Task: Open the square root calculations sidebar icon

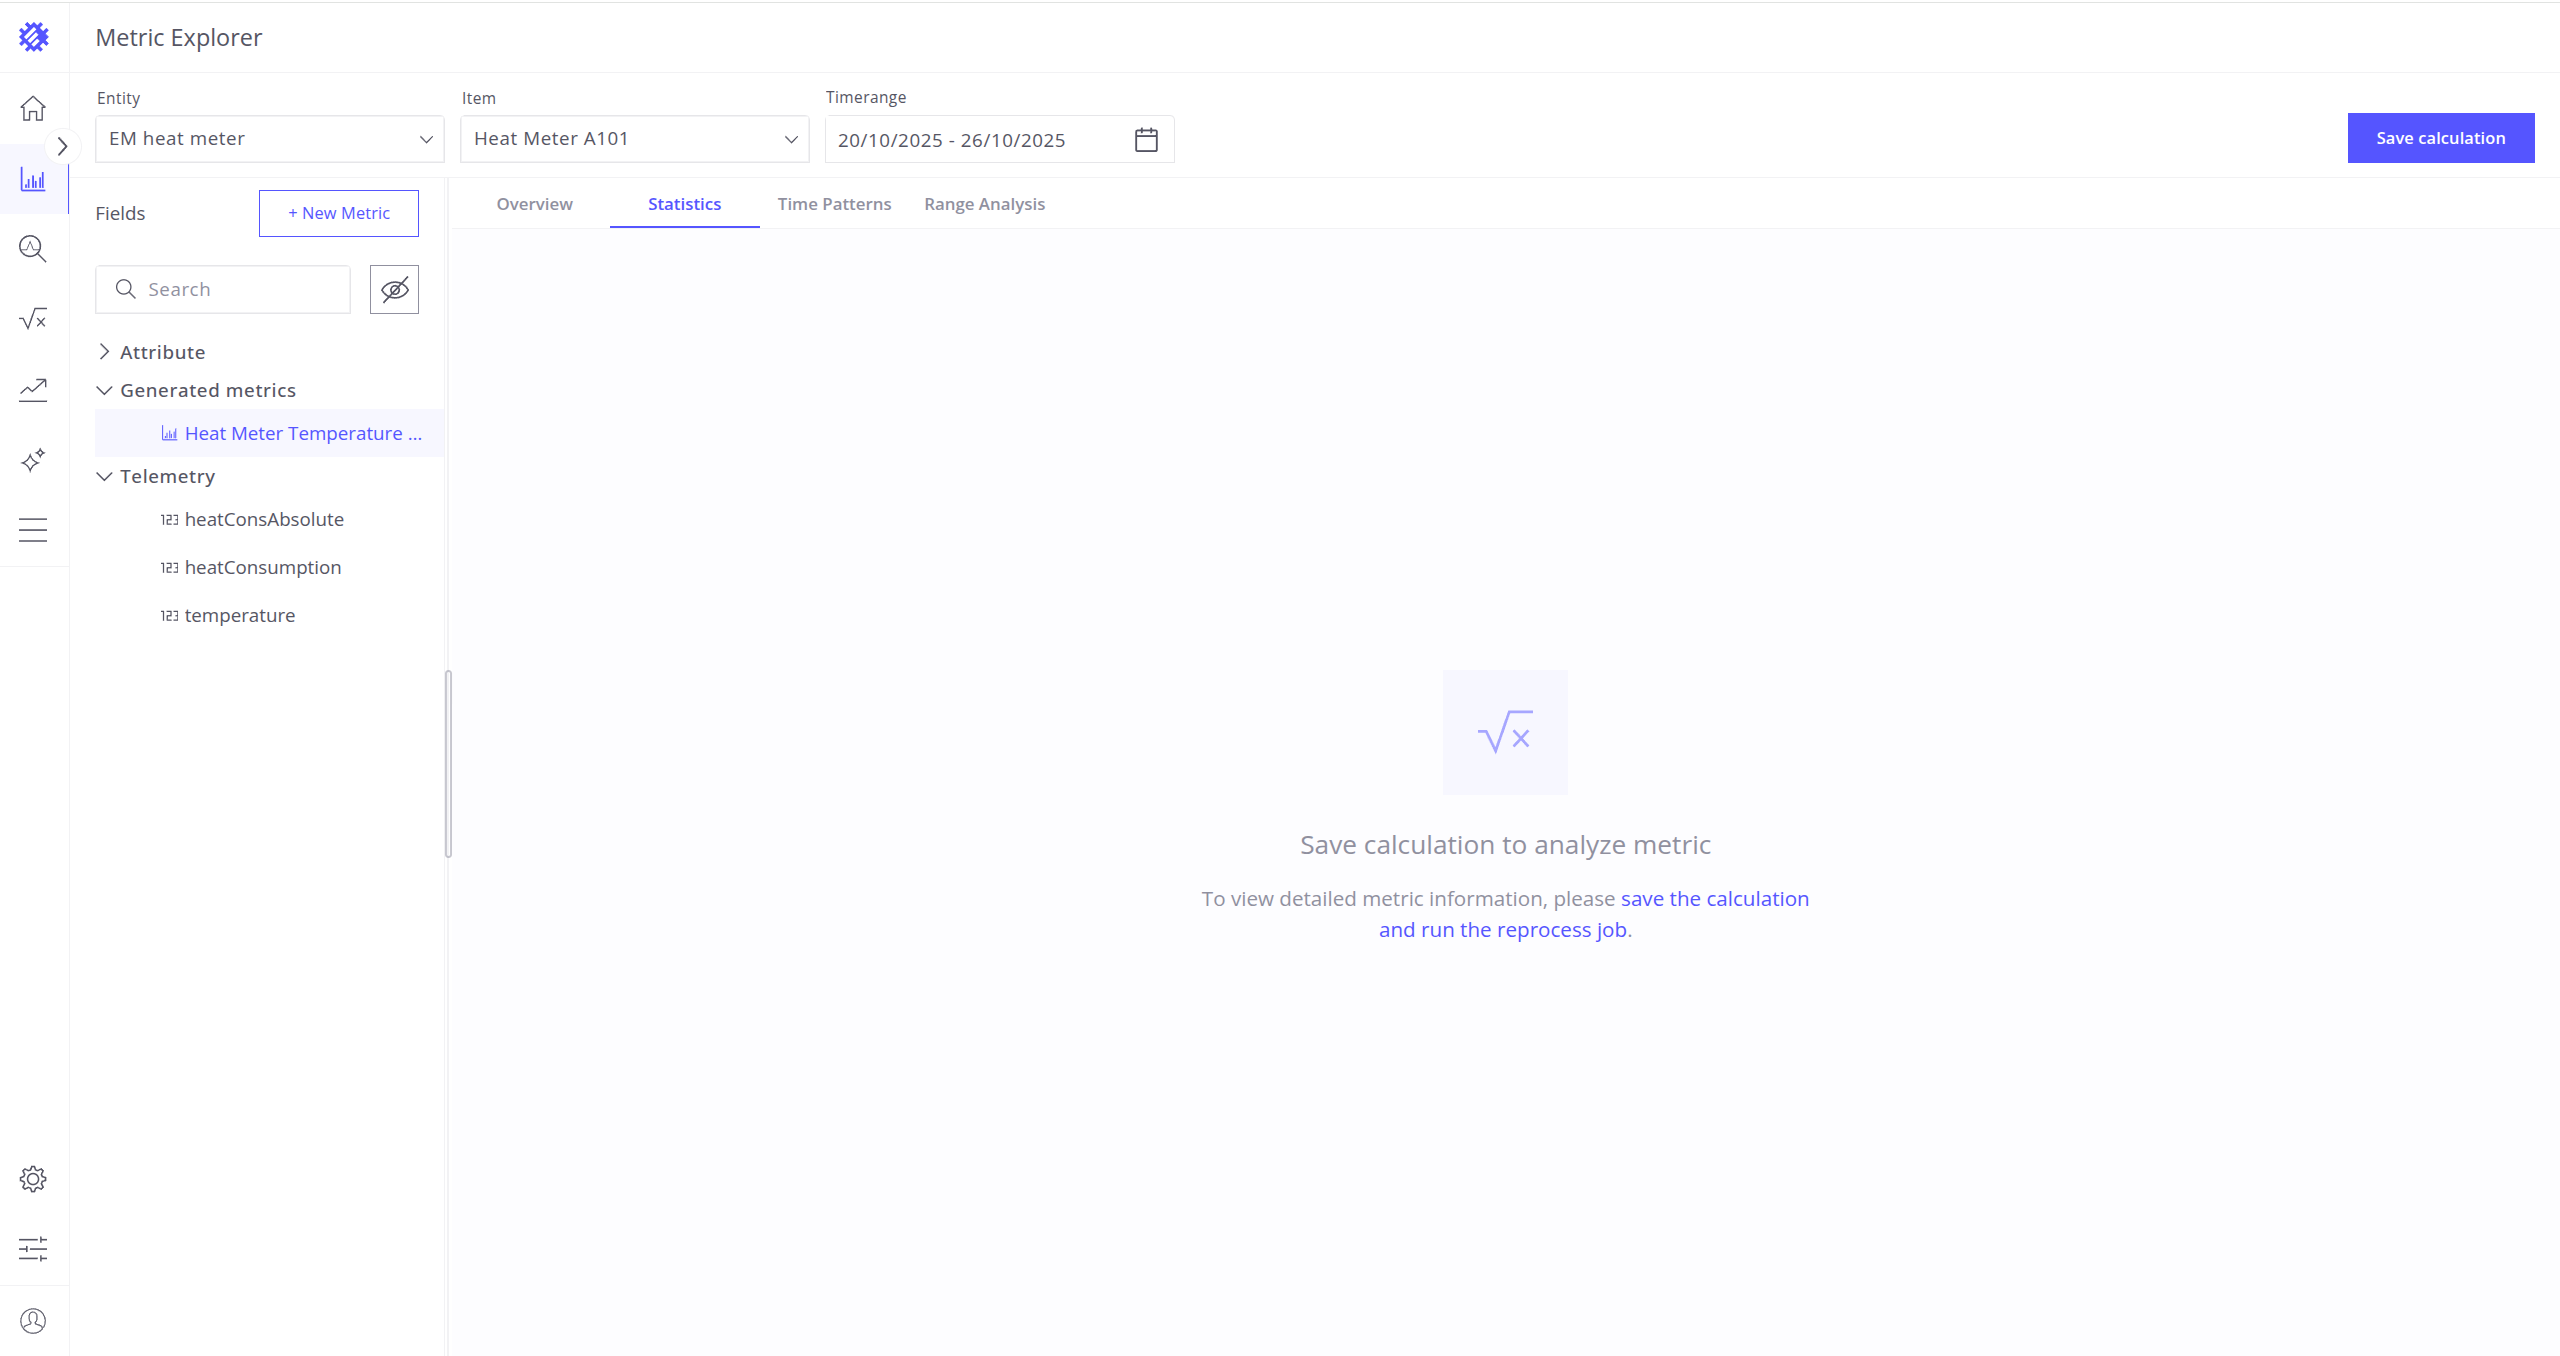Action: tap(33, 319)
